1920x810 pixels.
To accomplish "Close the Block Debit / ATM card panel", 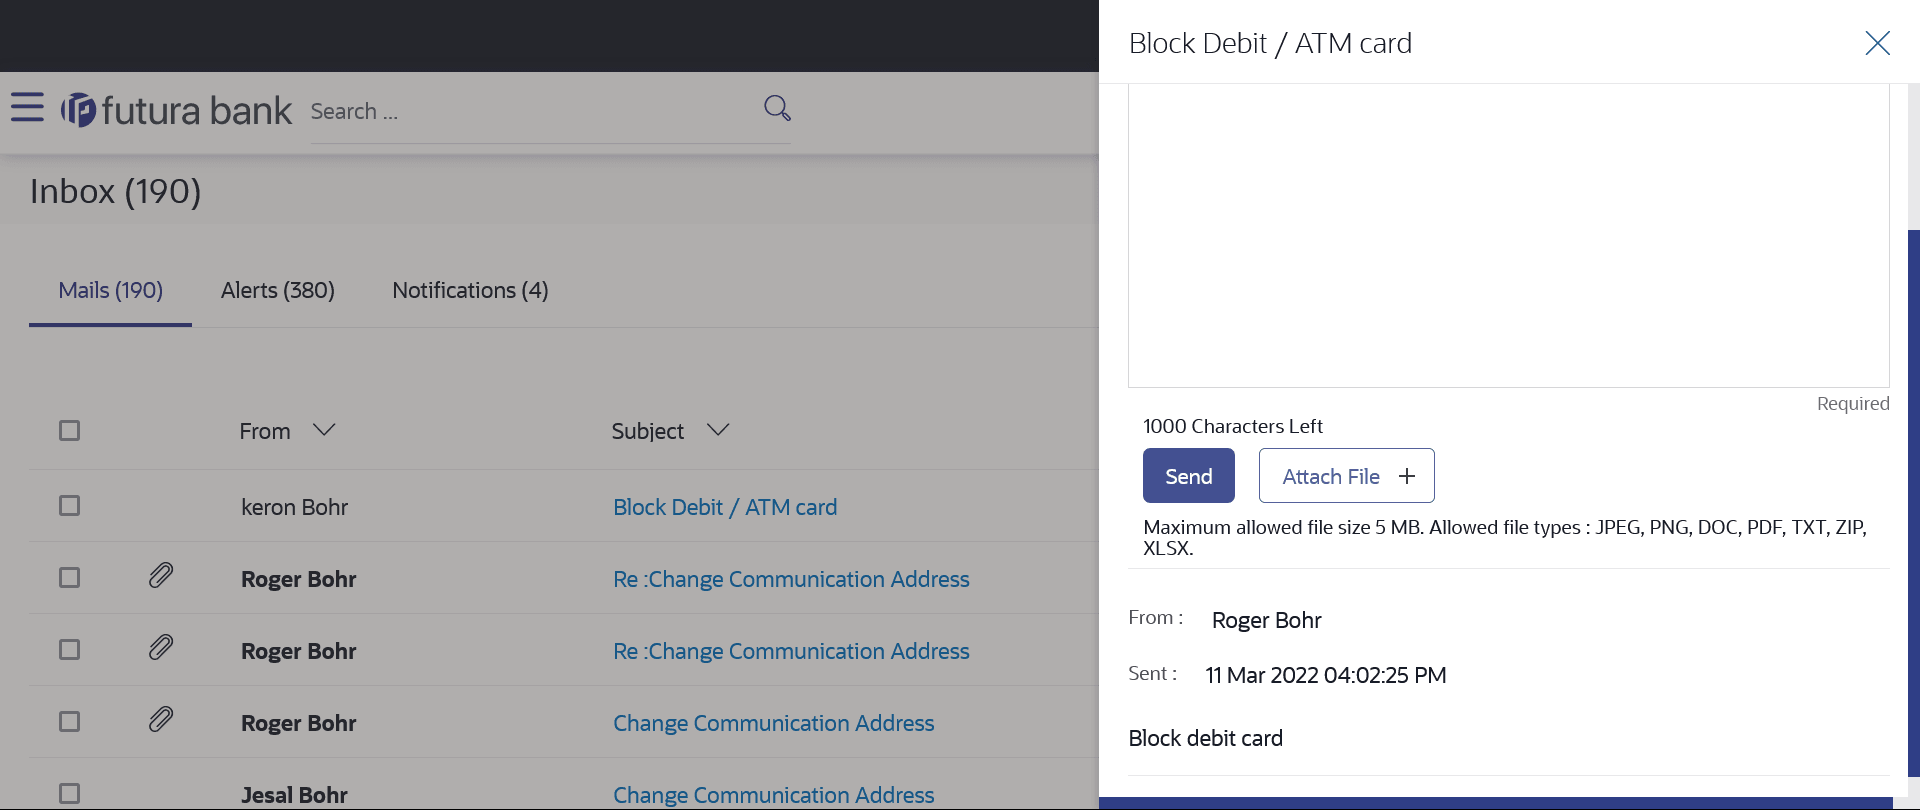I will pyautogui.click(x=1877, y=43).
